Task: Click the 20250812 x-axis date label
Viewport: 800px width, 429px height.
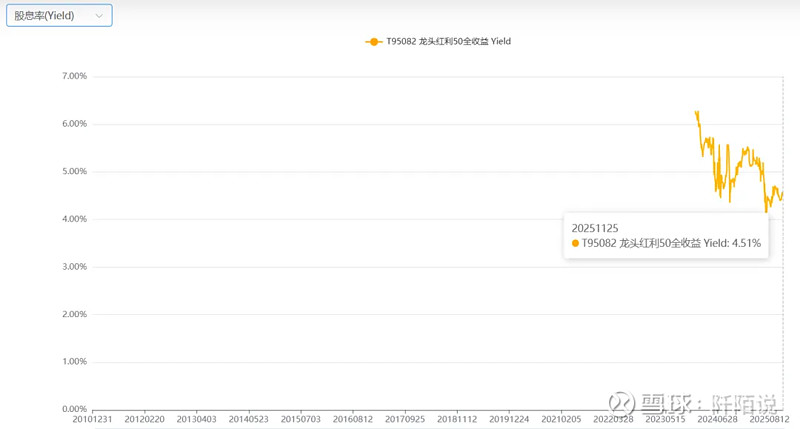Action: [x=768, y=421]
